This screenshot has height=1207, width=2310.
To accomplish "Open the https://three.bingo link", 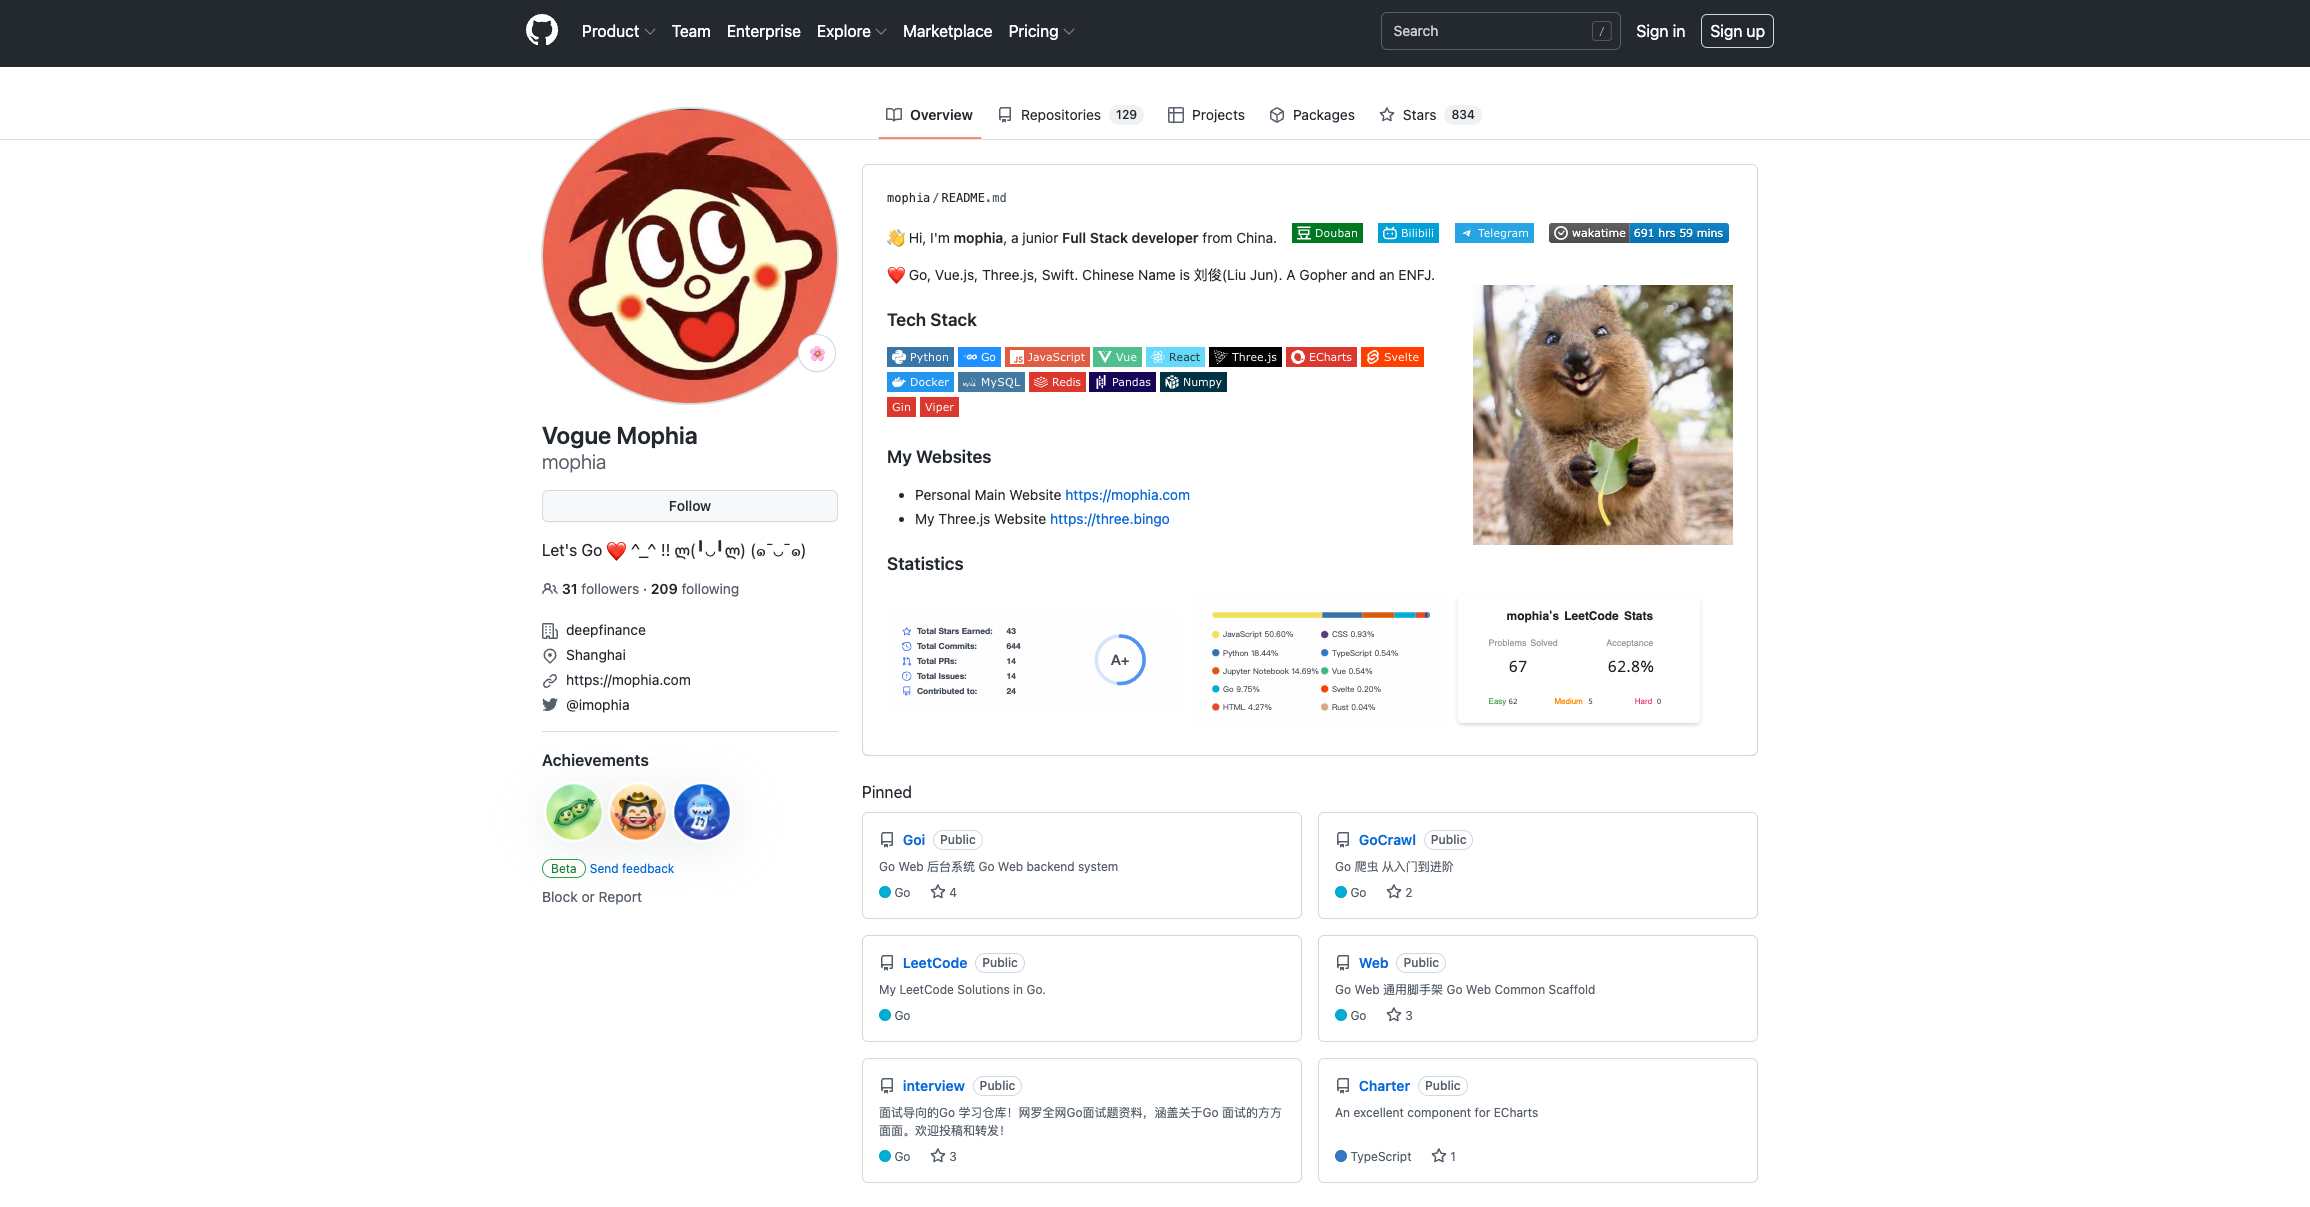I will [1109, 519].
